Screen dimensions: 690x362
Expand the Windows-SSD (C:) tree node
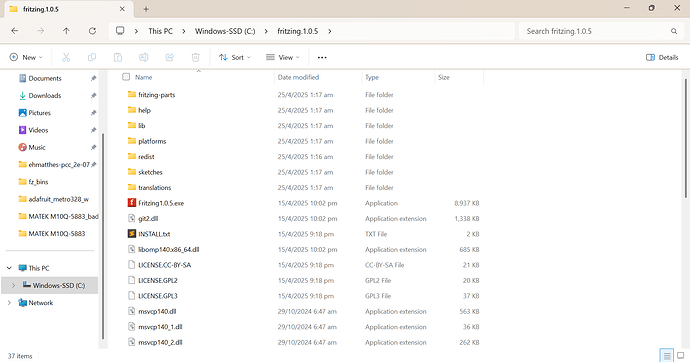pos(13,285)
